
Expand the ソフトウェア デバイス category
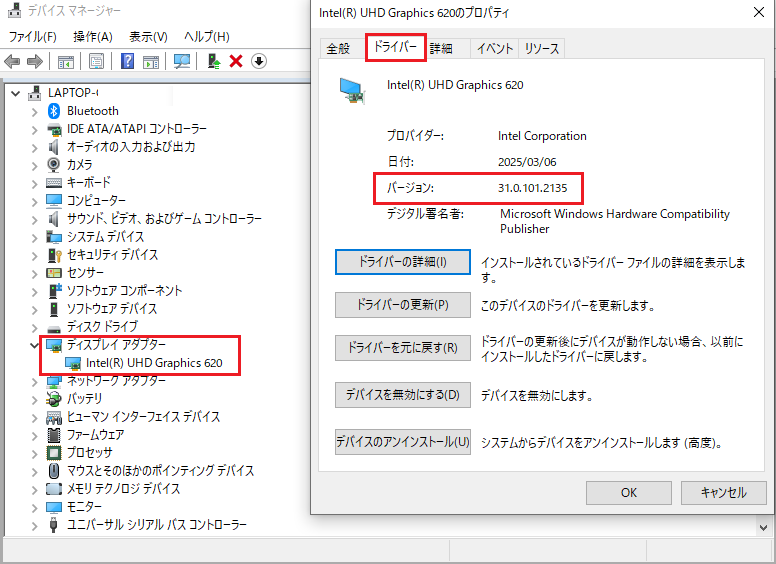point(34,310)
